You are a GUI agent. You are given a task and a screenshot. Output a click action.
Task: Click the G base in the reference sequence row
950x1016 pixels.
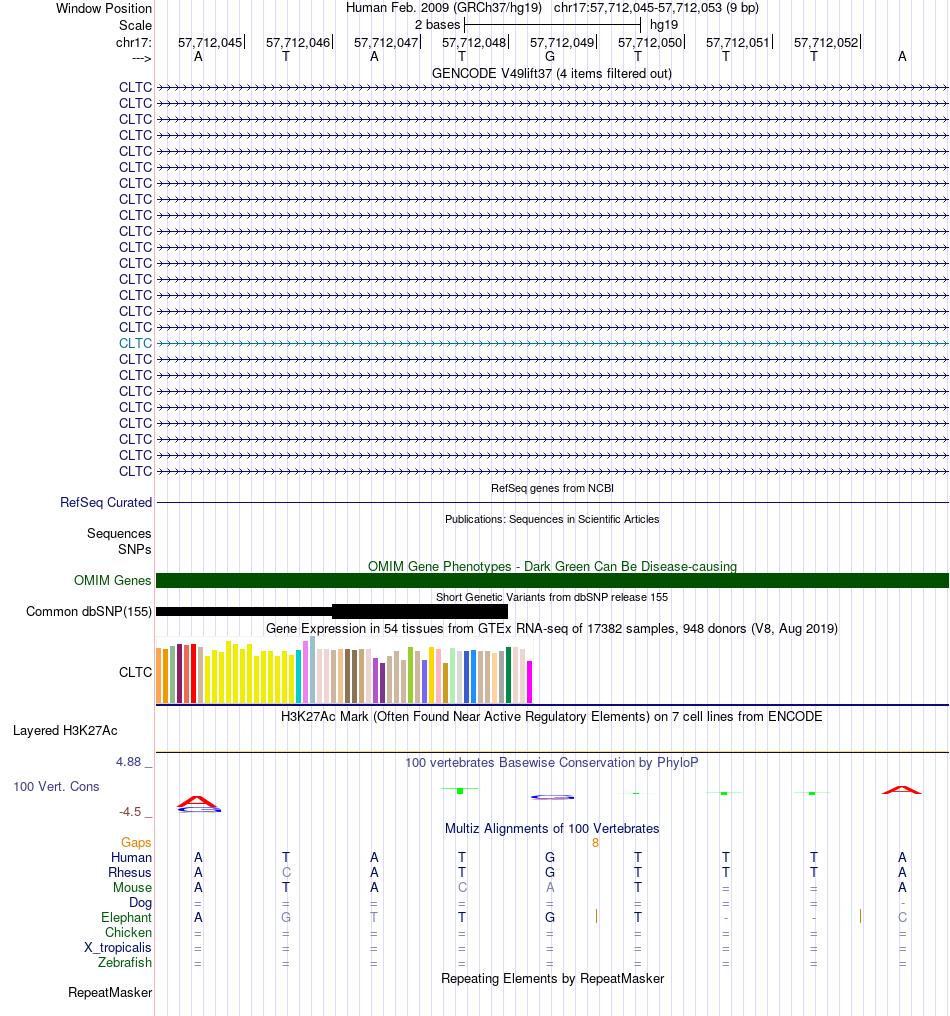tap(550, 56)
